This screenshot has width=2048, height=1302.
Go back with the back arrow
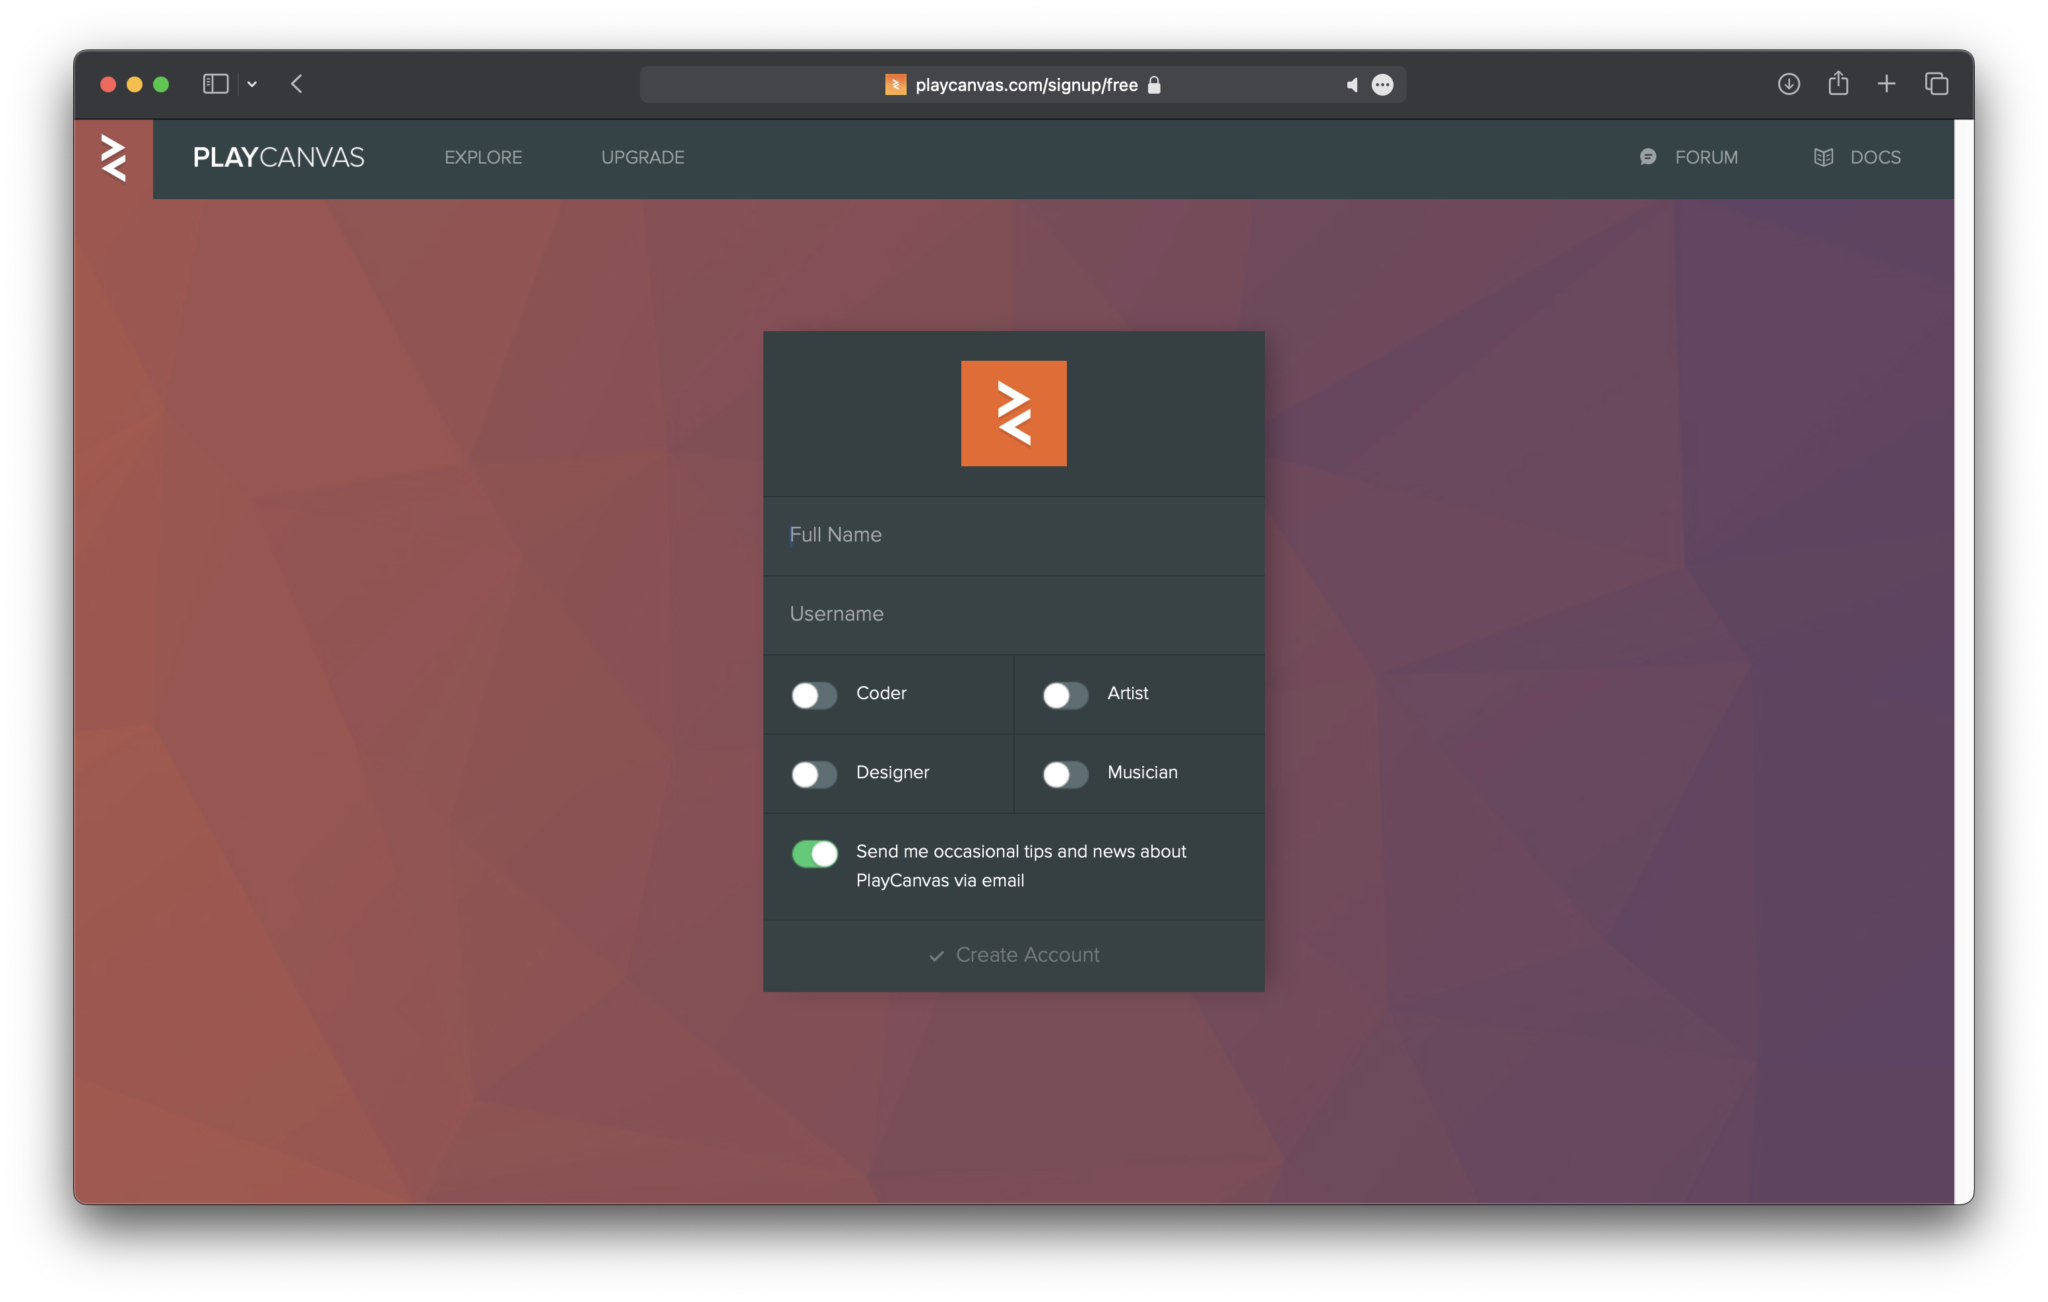pos(296,84)
